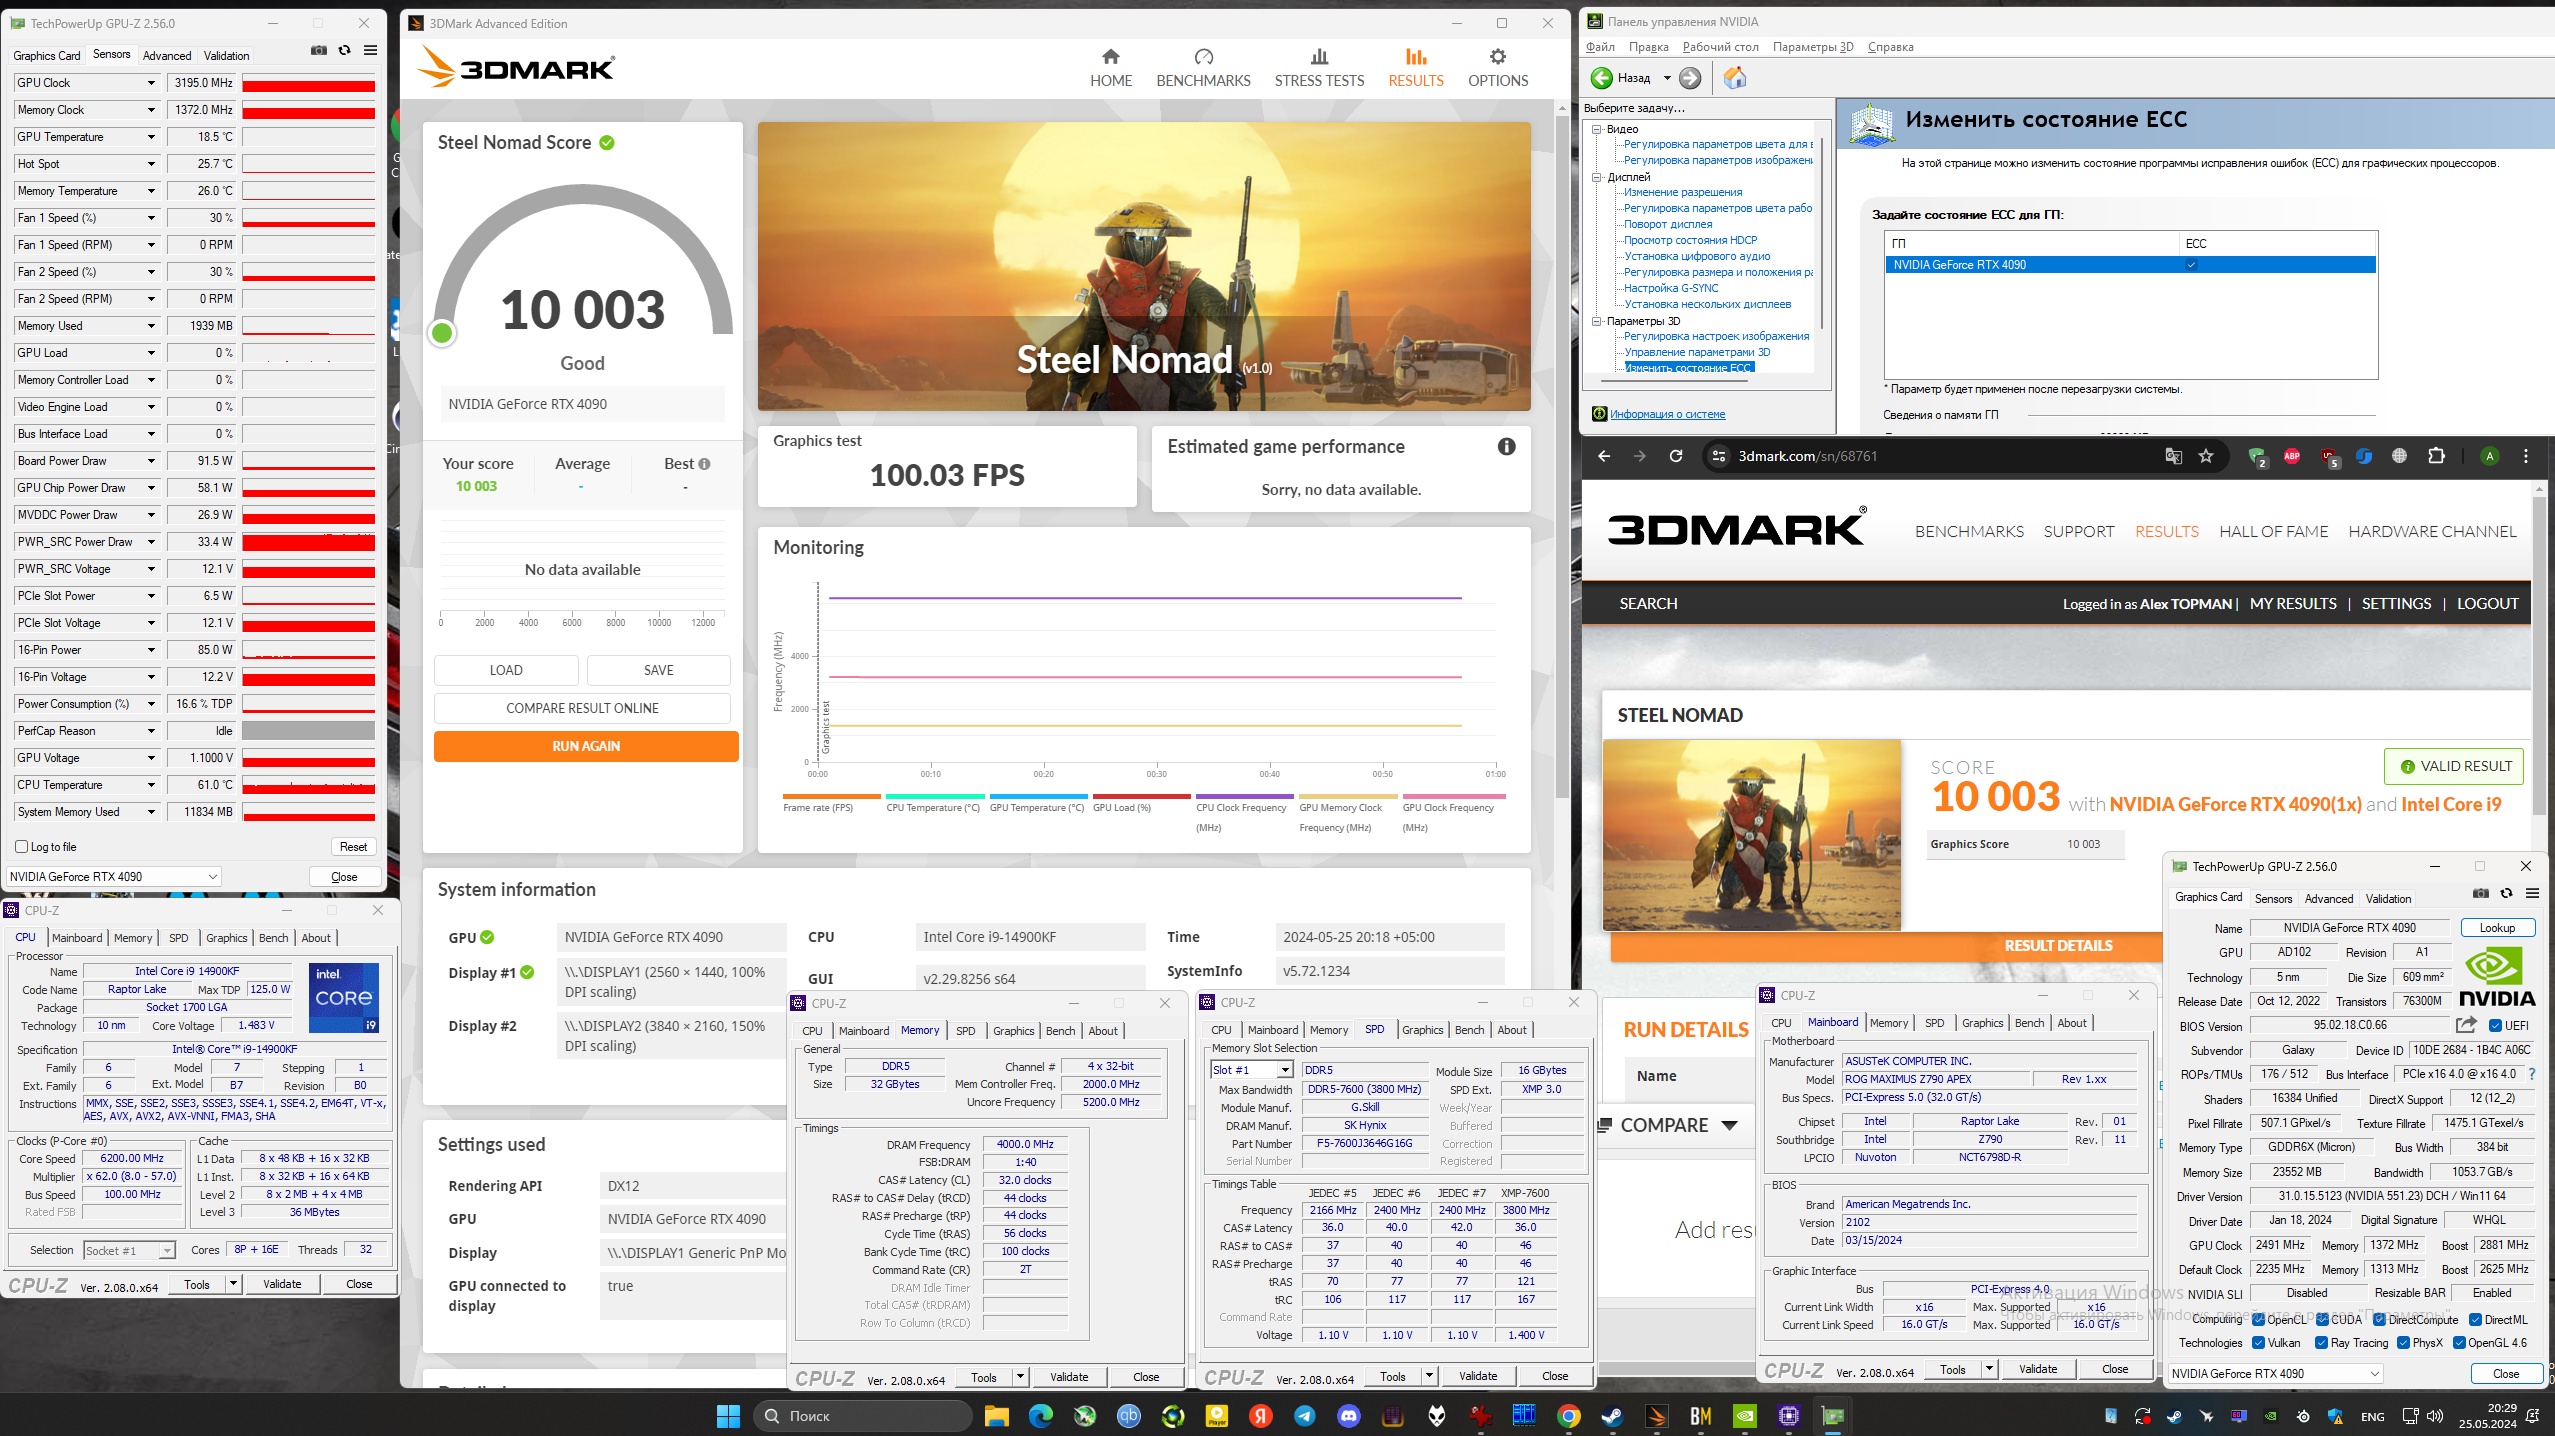Image resolution: width=2555 pixels, height=1436 pixels.
Task: Click the 3DMark window vertical scrollbar
Action: click(1562, 455)
